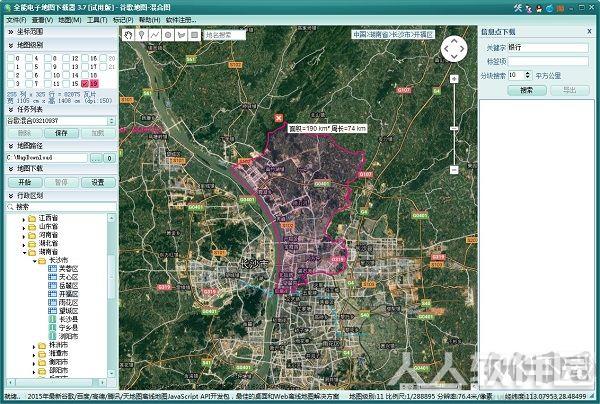Select the pin marker tool
Screen dimensions: 600x404
142,35
